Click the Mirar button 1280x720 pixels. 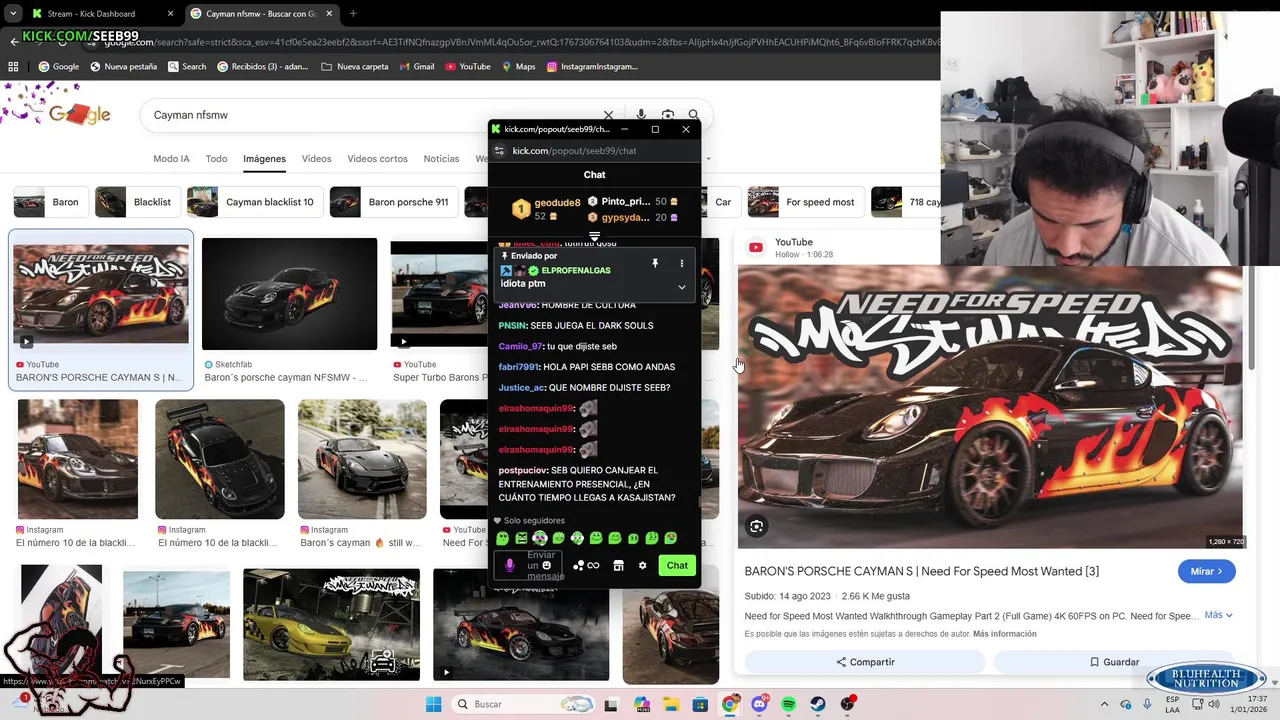click(1206, 571)
